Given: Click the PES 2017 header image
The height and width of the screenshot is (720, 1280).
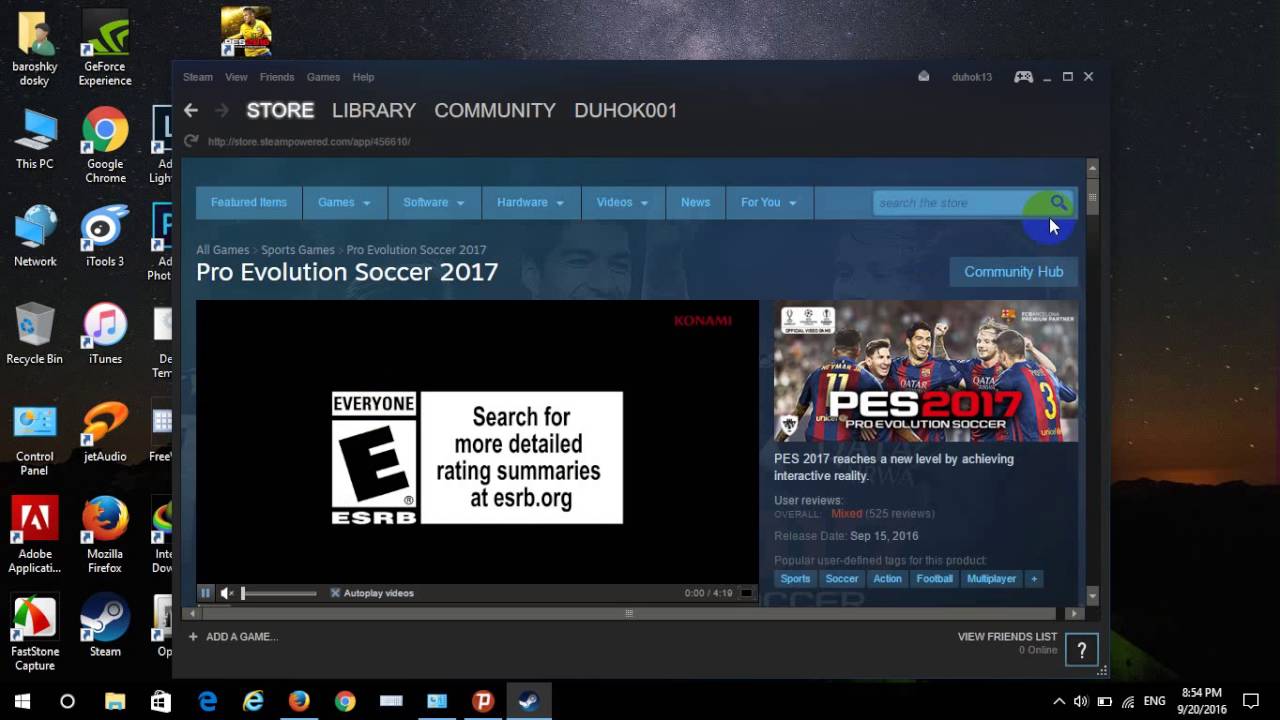Looking at the screenshot, I should pyautogui.click(x=926, y=372).
